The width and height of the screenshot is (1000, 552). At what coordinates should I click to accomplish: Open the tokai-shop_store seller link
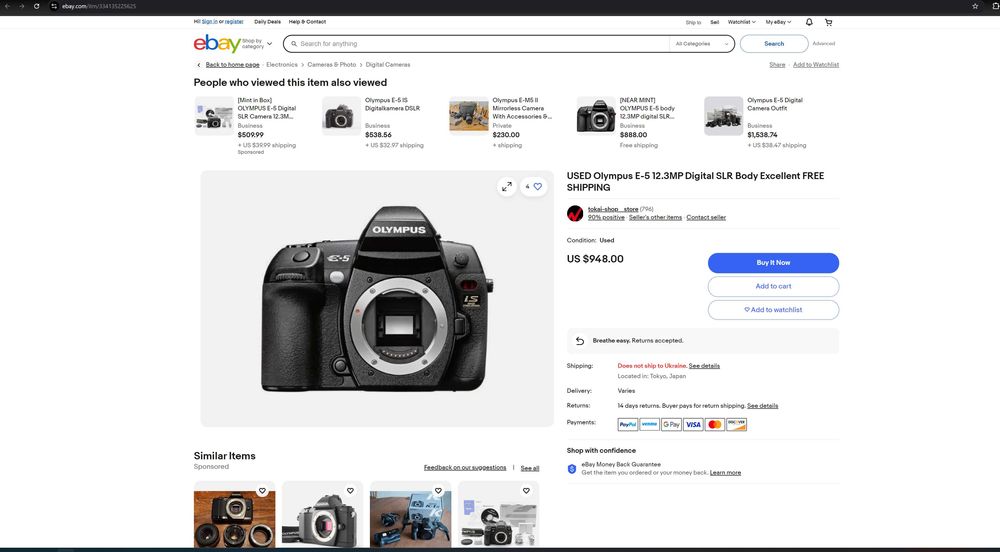(613, 209)
